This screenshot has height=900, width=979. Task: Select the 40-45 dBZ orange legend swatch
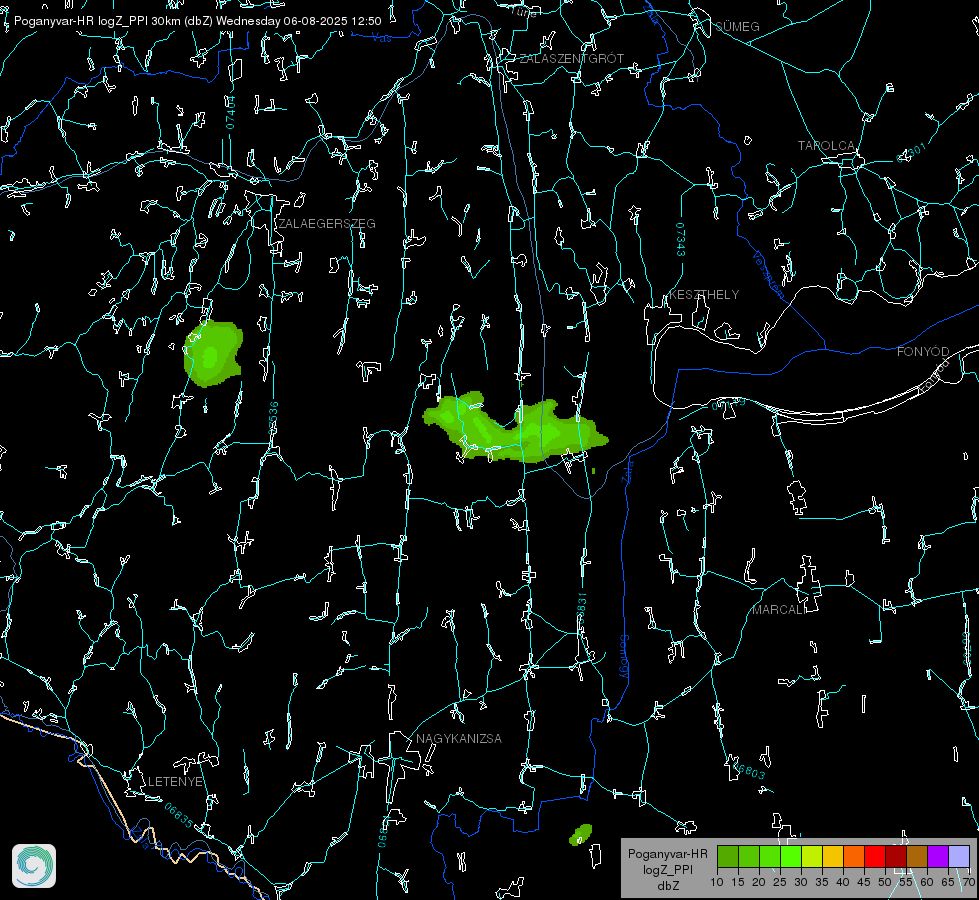854,856
